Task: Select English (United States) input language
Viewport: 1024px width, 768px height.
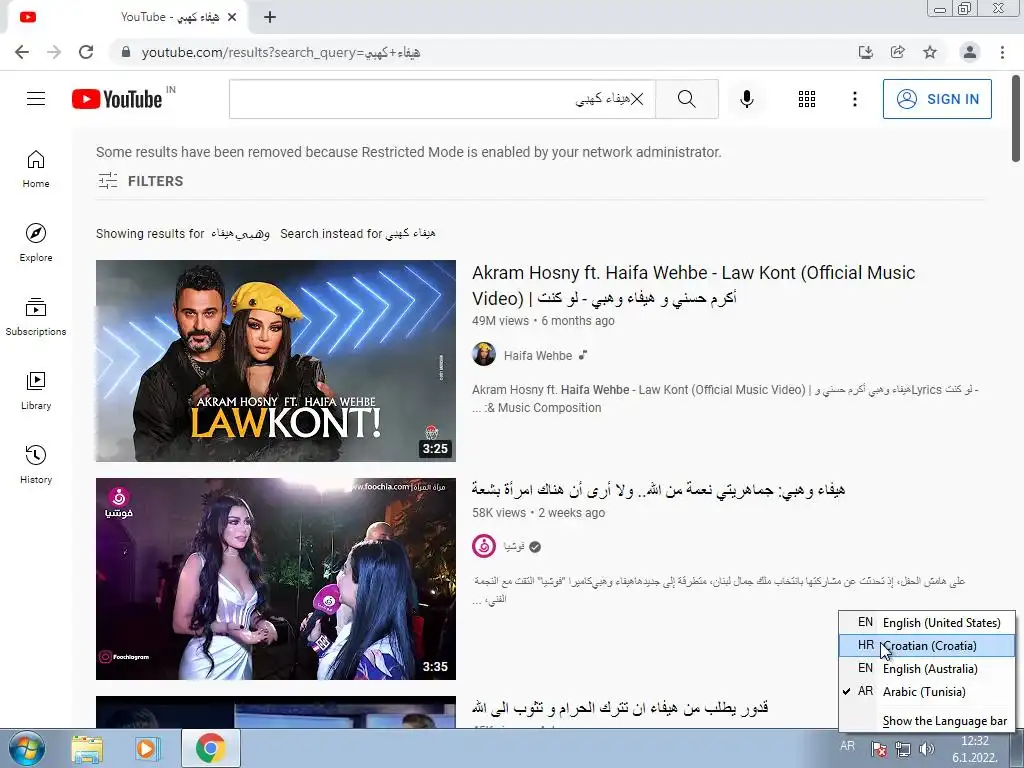Action: point(927,622)
